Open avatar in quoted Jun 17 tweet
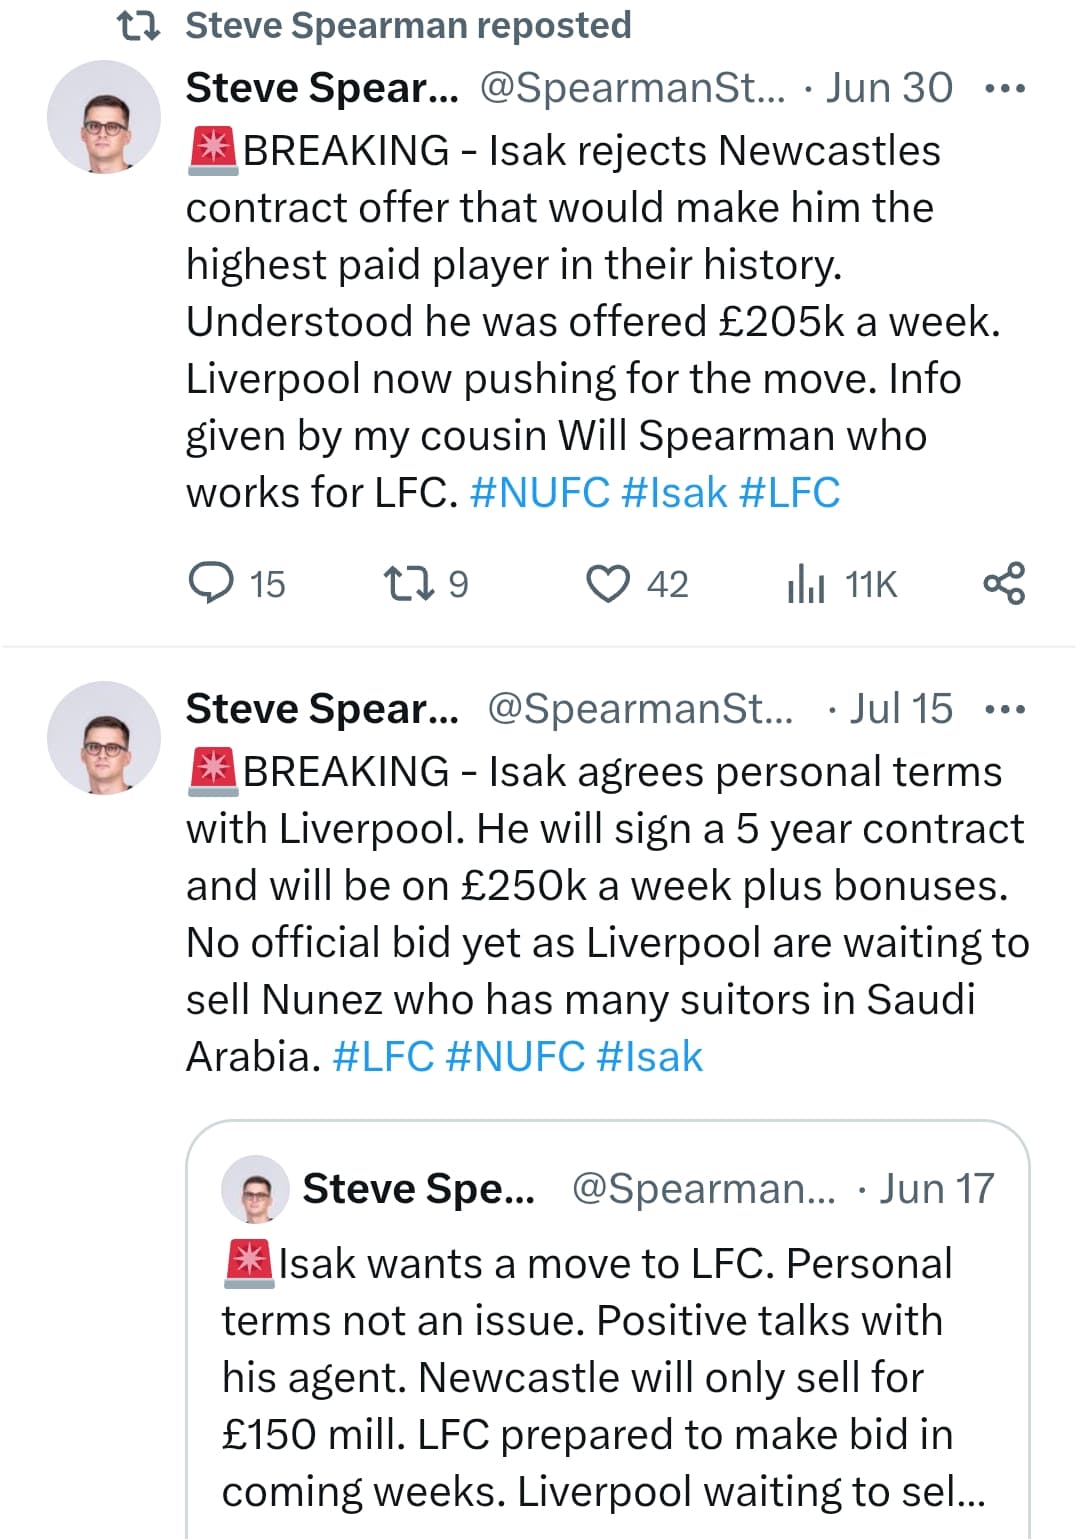1079x1539 pixels. (x=256, y=1189)
